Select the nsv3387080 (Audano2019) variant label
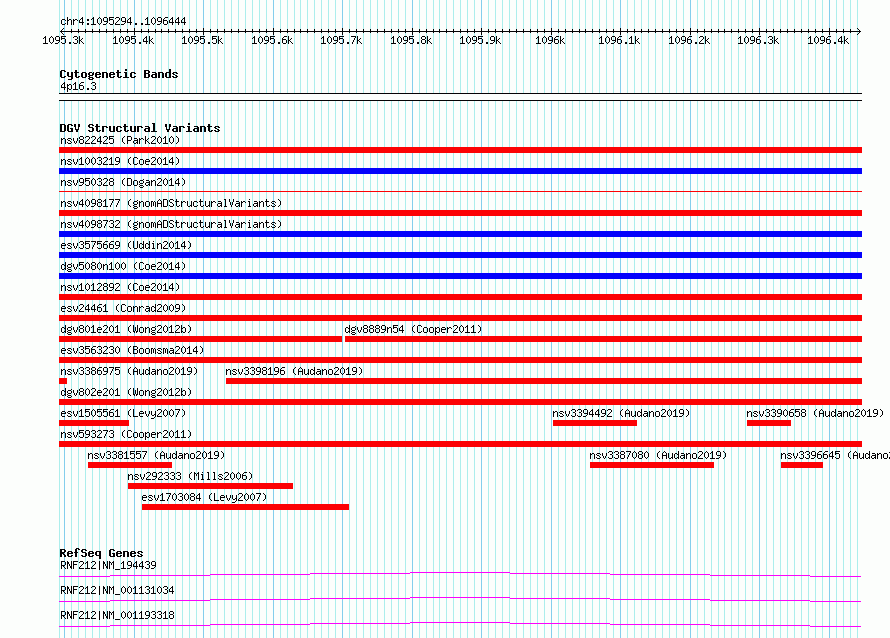 [x=658, y=455]
